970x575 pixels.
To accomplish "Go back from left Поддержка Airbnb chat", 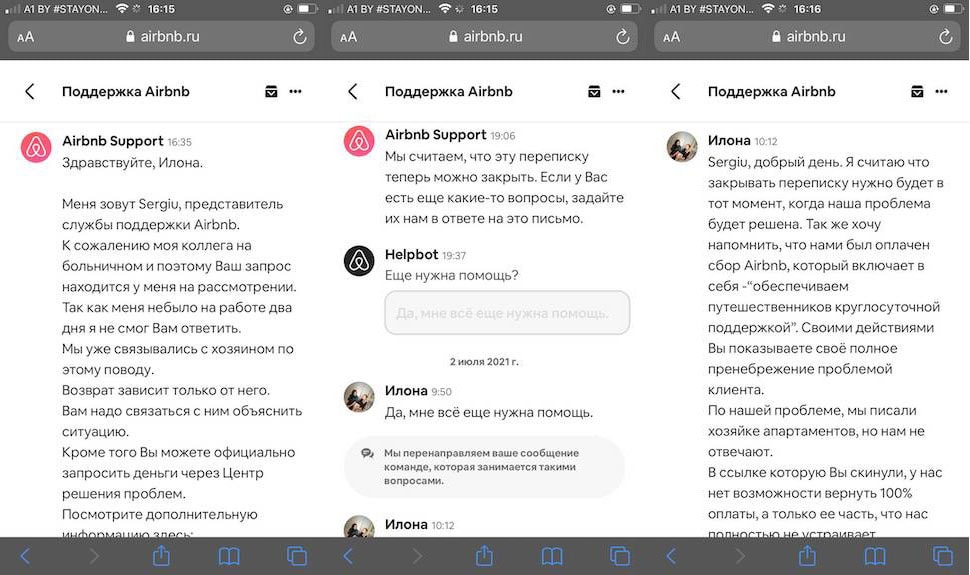I will click(x=29, y=92).
